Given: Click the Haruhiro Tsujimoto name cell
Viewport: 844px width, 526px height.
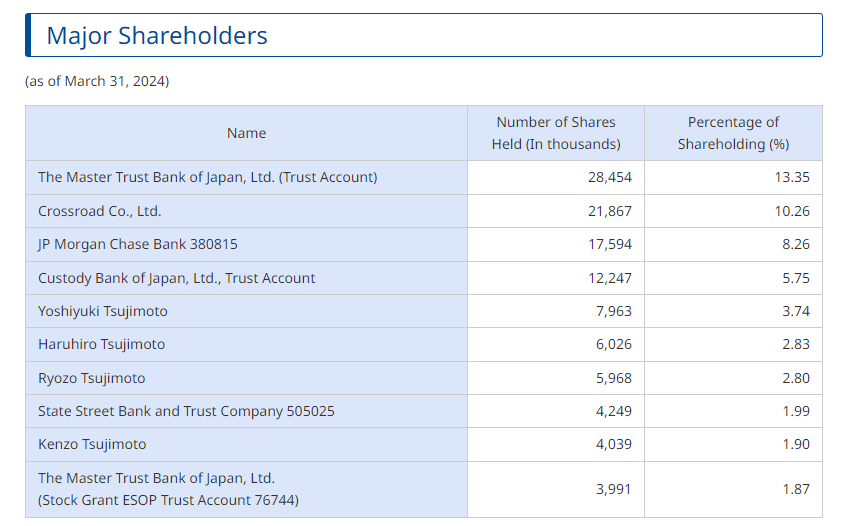Looking at the screenshot, I should coord(247,345).
